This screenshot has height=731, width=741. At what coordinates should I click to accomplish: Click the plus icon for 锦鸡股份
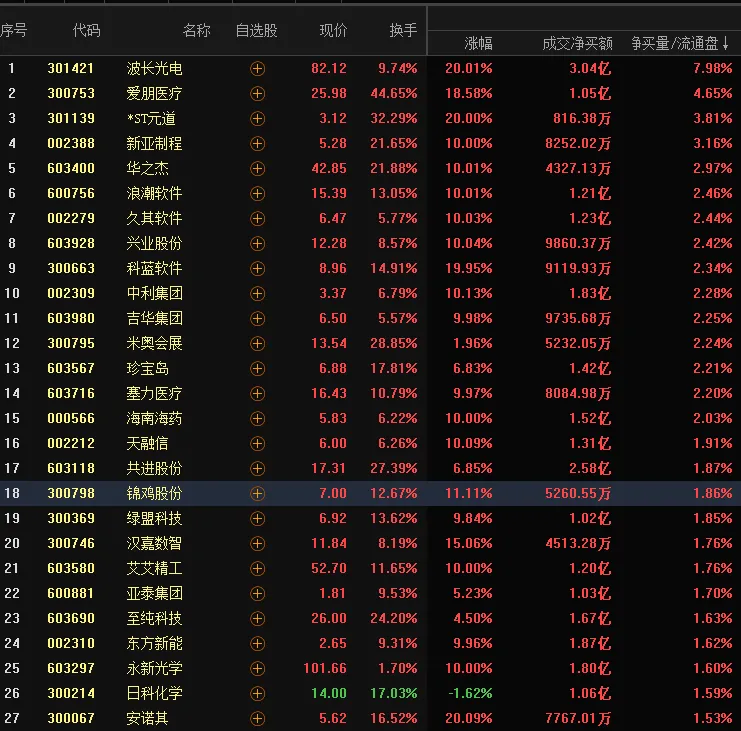[257, 493]
